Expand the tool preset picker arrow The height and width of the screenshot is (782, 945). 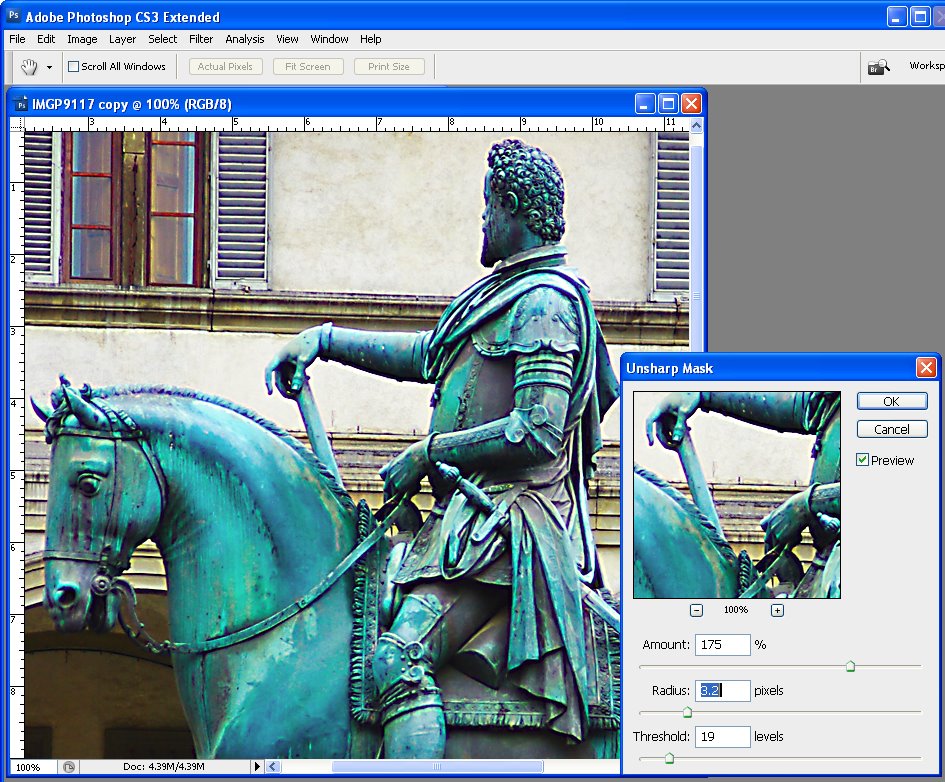(49, 67)
